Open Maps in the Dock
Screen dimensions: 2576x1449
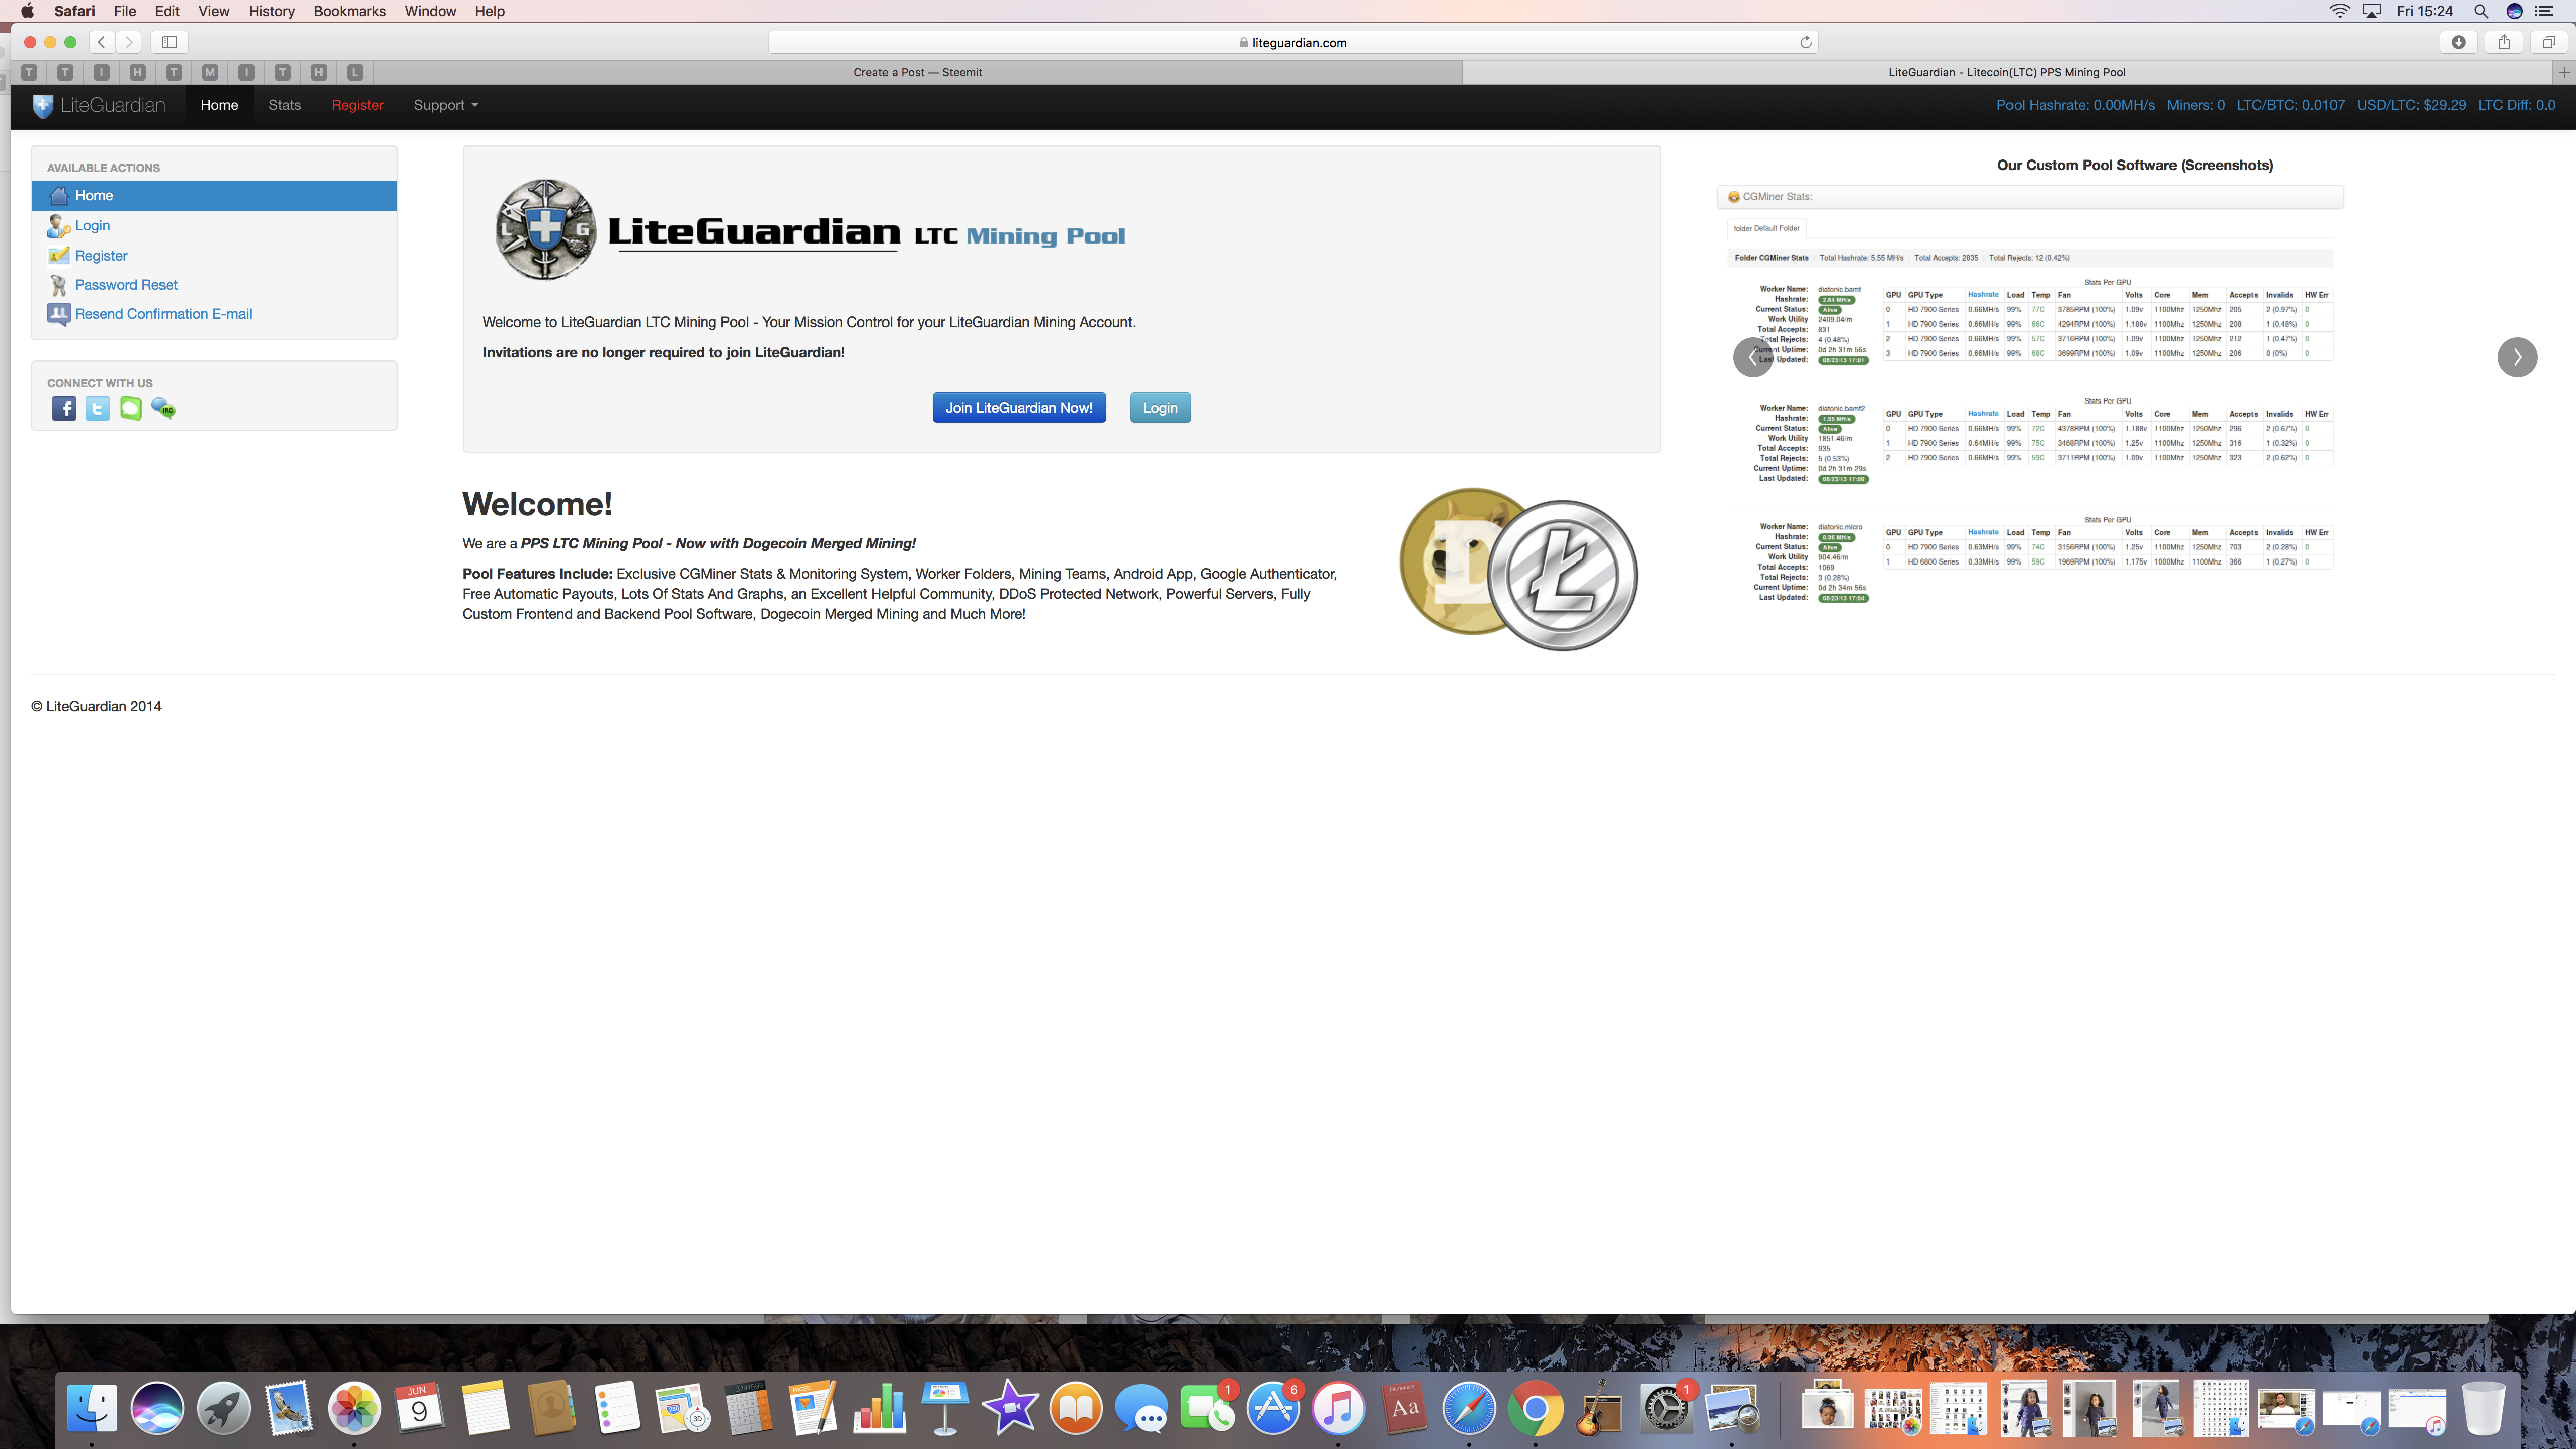pyautogui.click(x=682, y=1408)
